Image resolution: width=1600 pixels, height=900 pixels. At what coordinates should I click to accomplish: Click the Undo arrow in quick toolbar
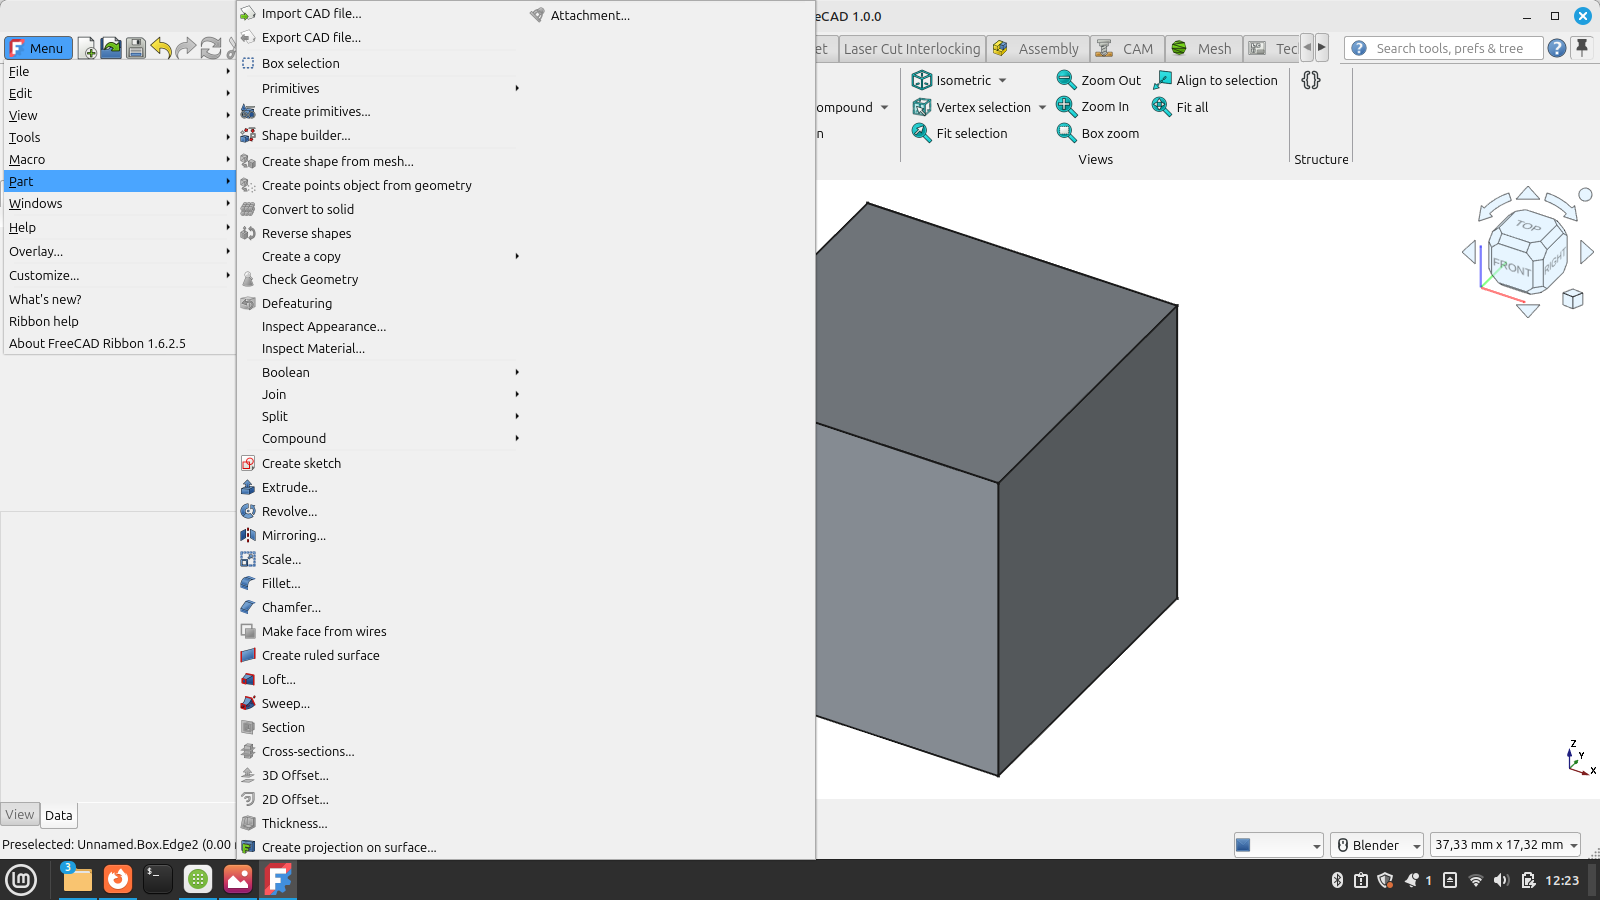point(161,48)
